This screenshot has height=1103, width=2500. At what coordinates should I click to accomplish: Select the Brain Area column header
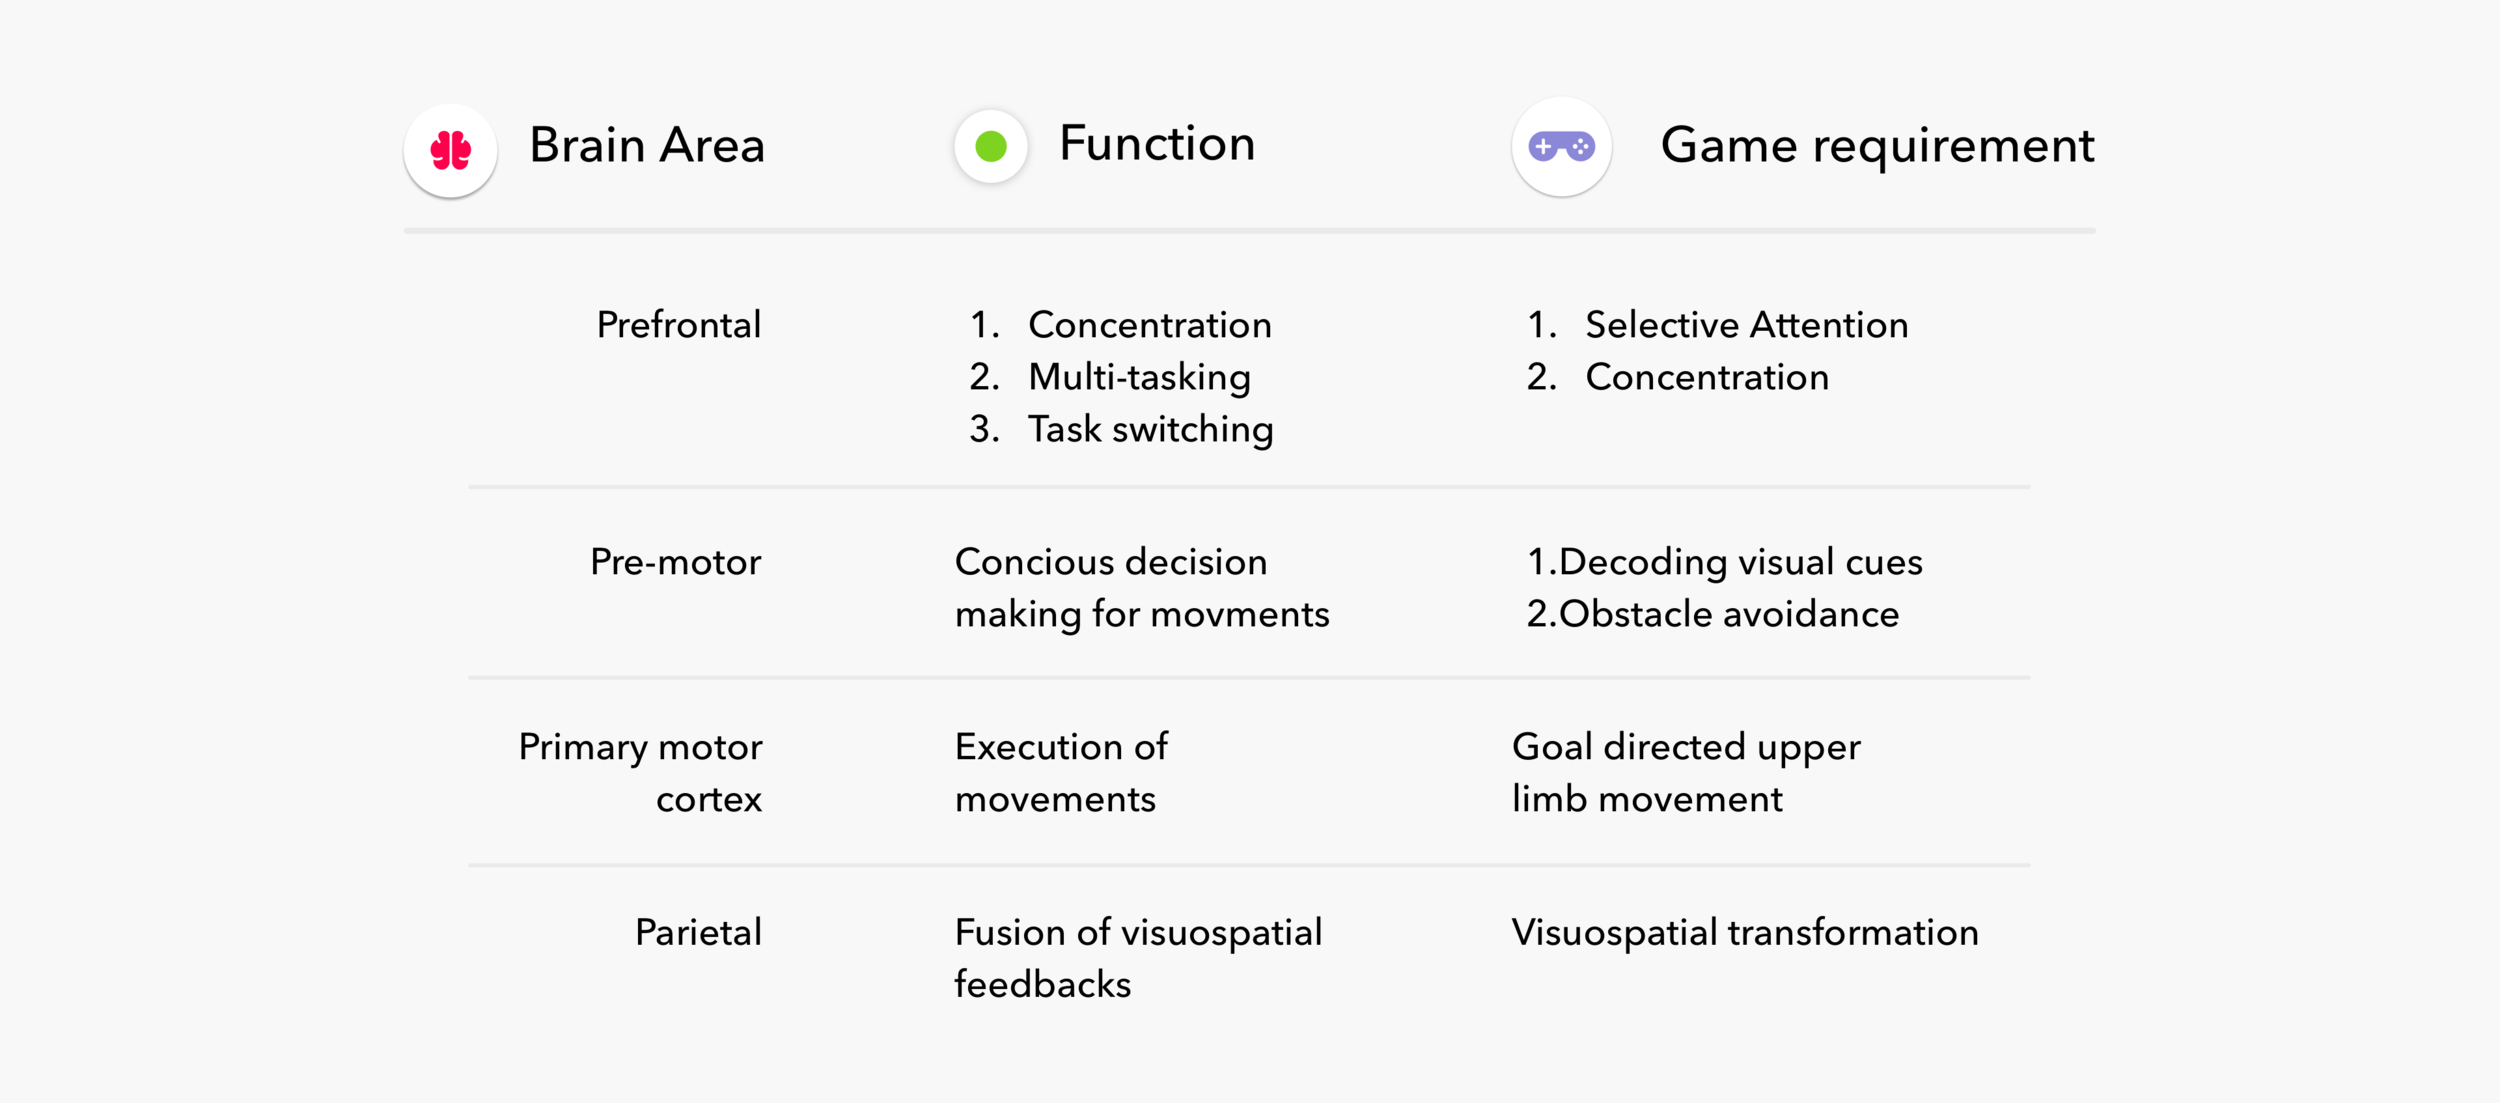click(647, 145)
